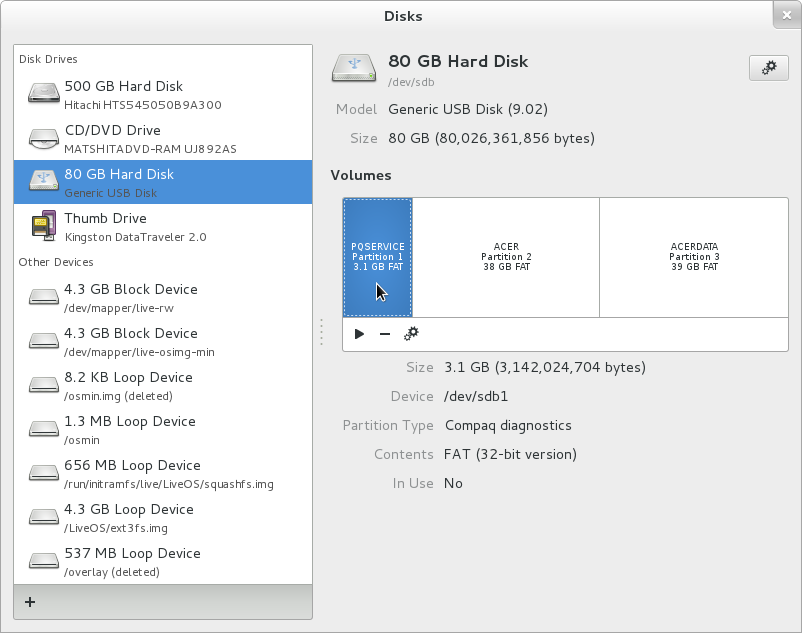The image size is (802, 633).
Task: Select 500 GB Hard Disk drive name
Action: click(x=123, y=86)
